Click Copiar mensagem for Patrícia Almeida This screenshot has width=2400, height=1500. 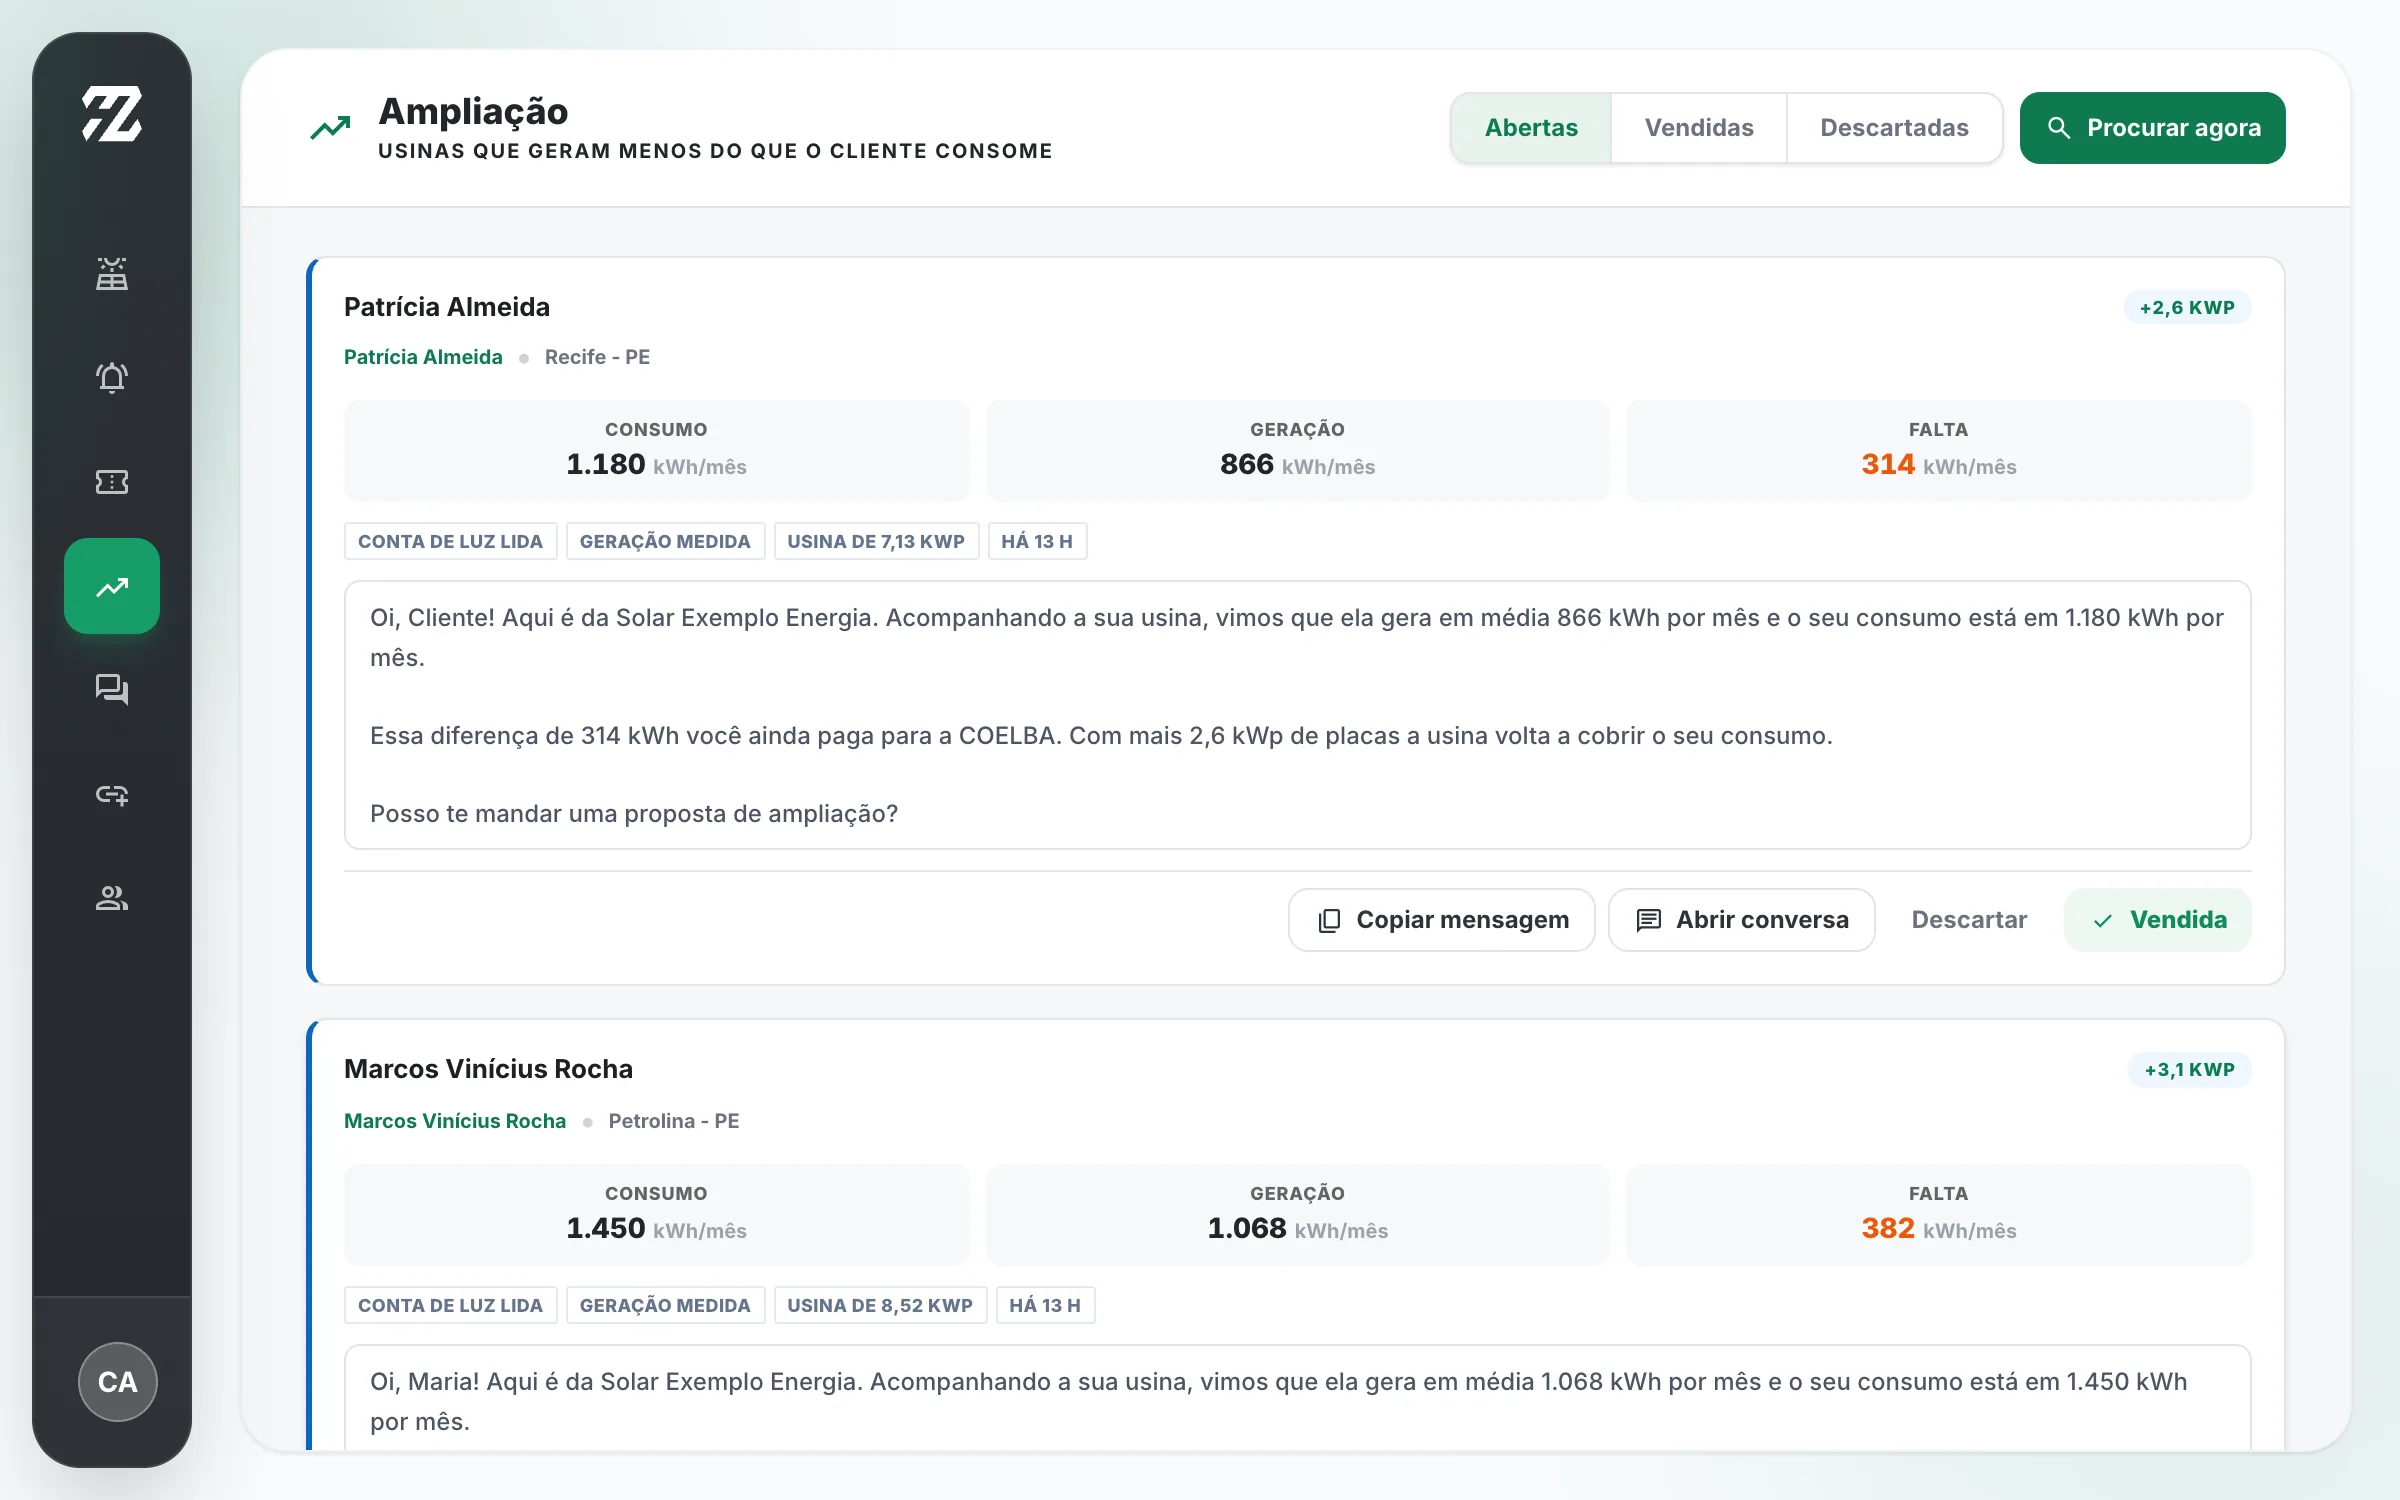click(1442, 920)
